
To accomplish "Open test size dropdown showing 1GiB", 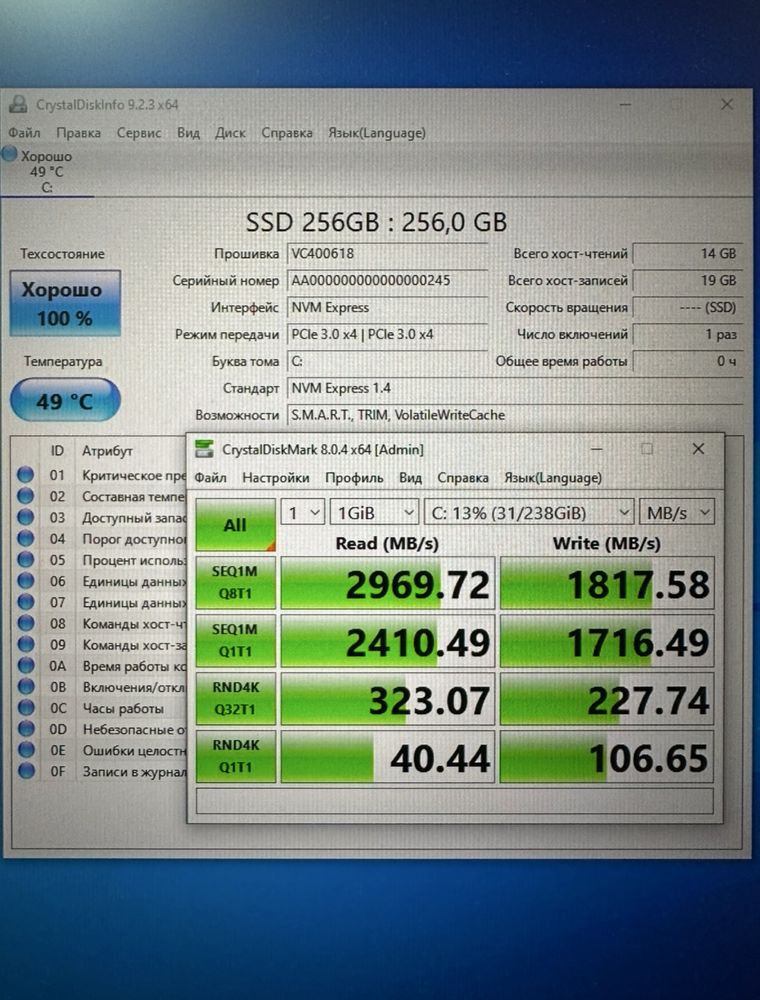I will [374, 513].
